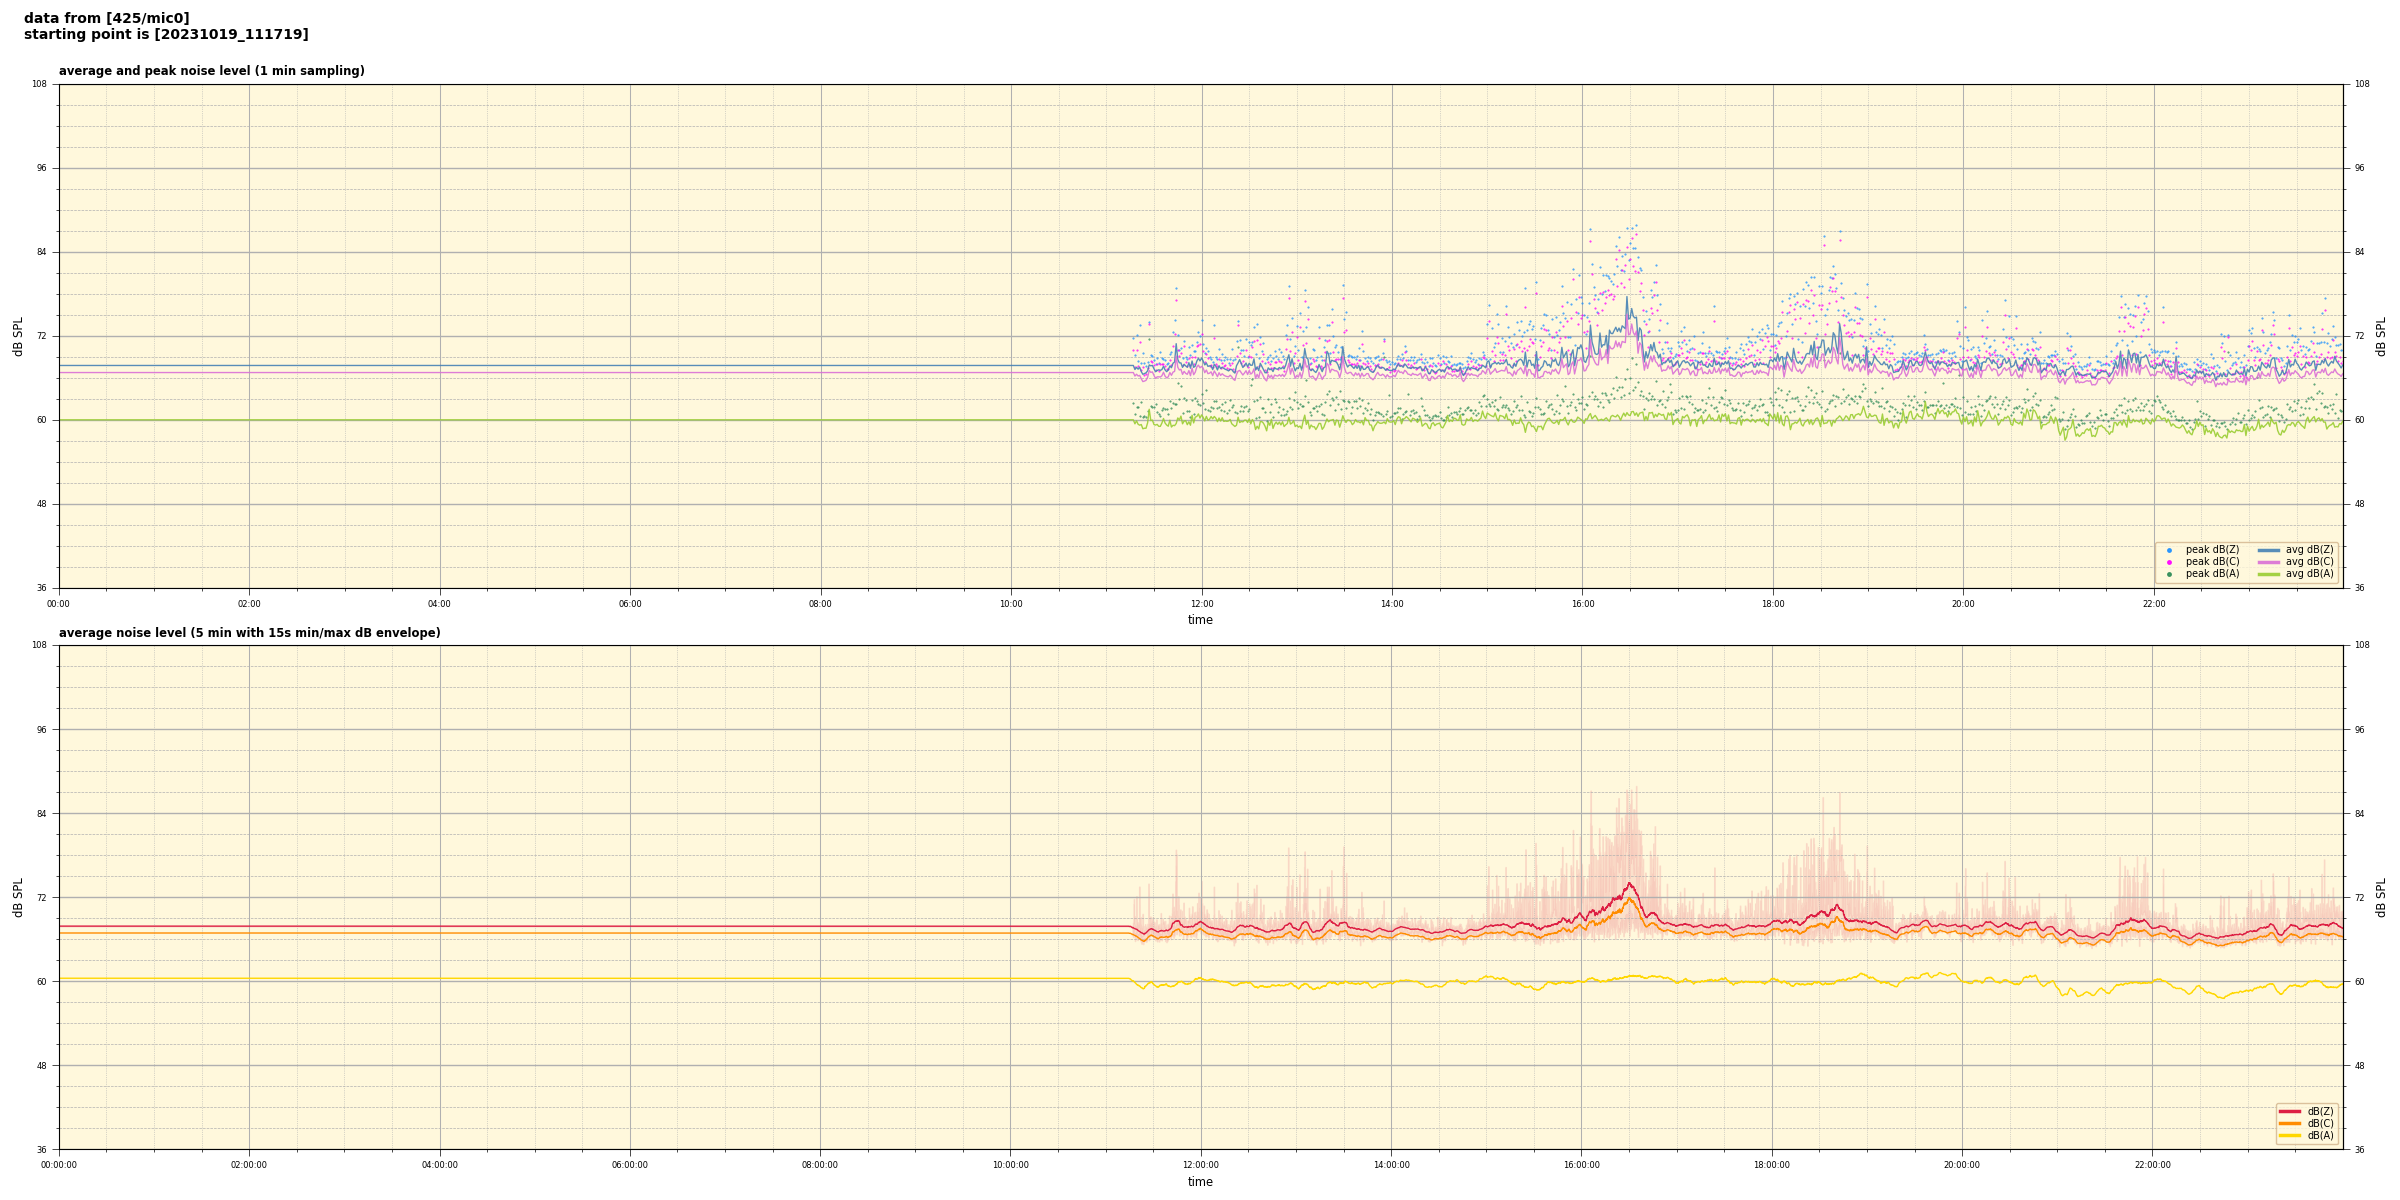Click the avg dB(C) legend entry
The width and height of the screenshot is (2400, 1200).
pos(2309,562)
